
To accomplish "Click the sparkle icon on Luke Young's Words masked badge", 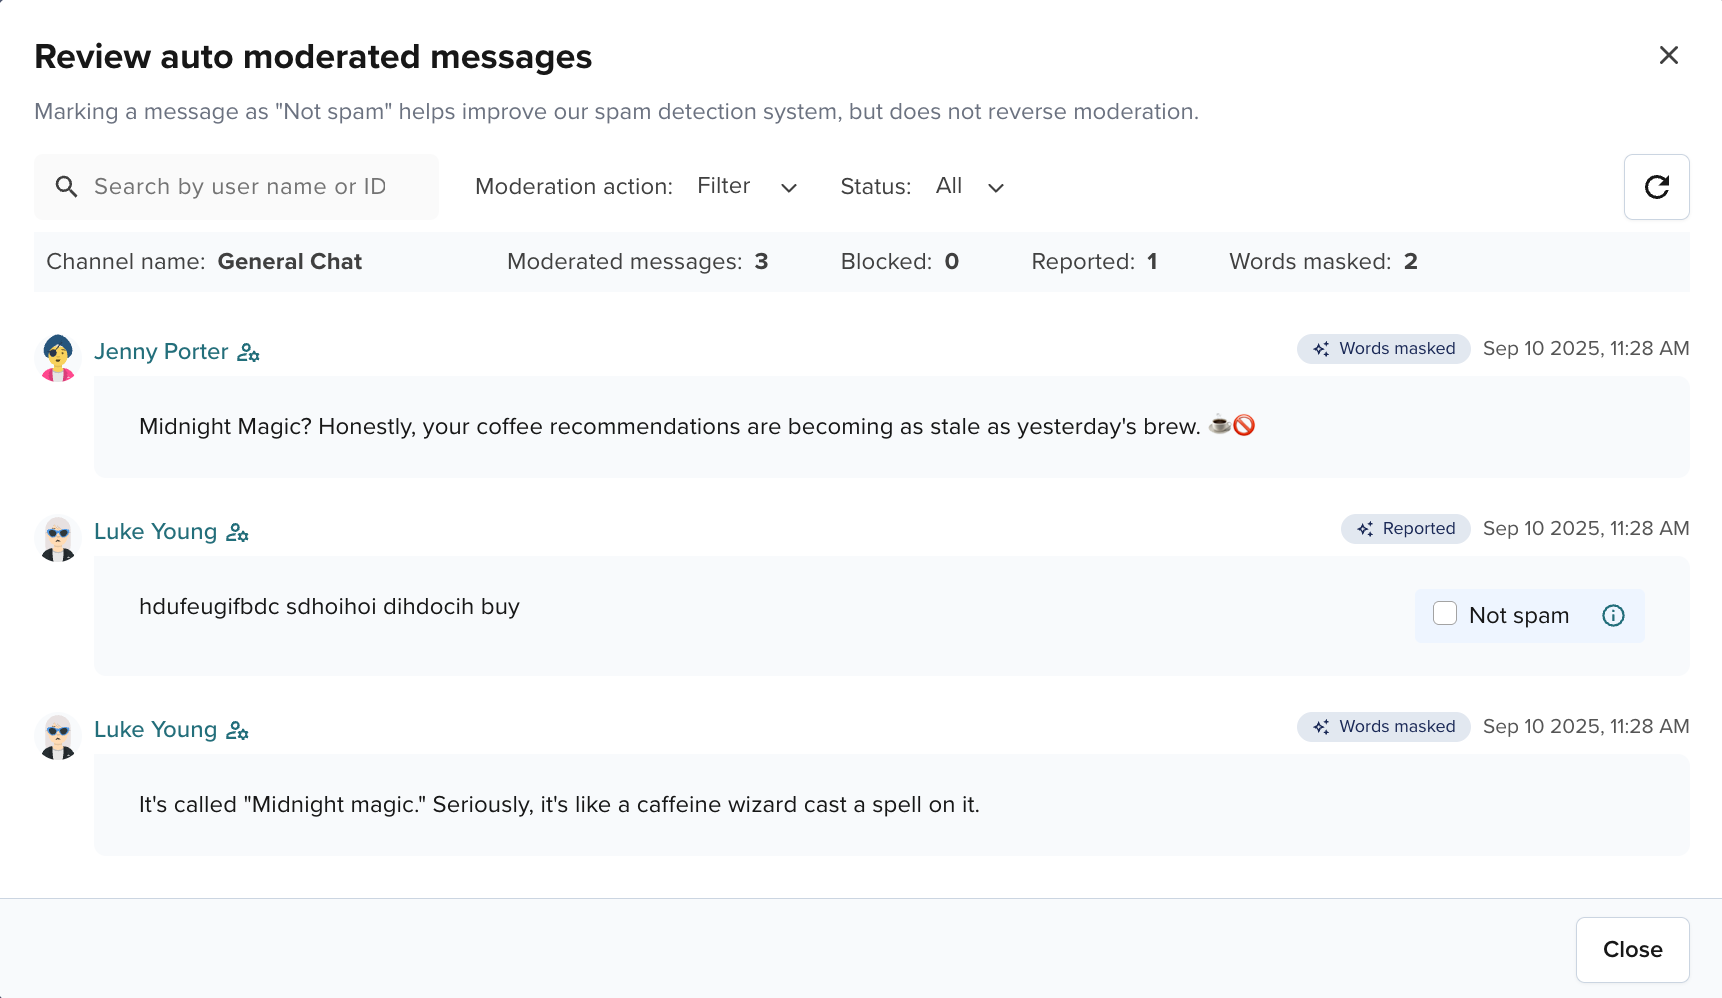I will click(x=1320, y=726).
